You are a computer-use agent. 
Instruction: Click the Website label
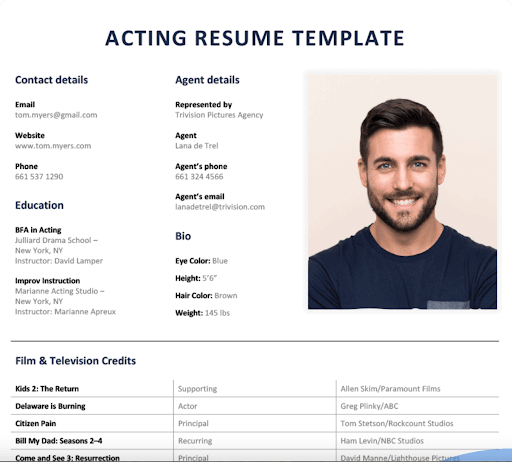click(x=30, y=135)
